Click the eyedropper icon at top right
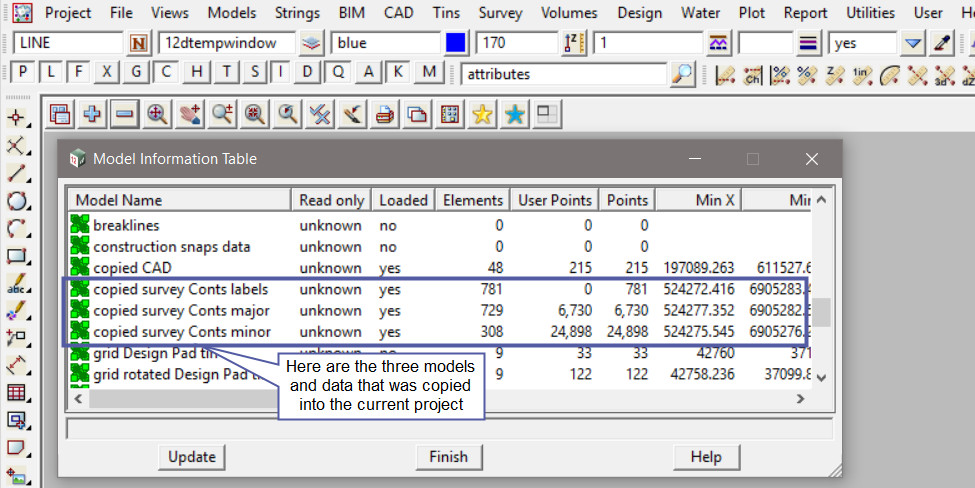This screenshot has width=975, height=488. pos(942,43)
